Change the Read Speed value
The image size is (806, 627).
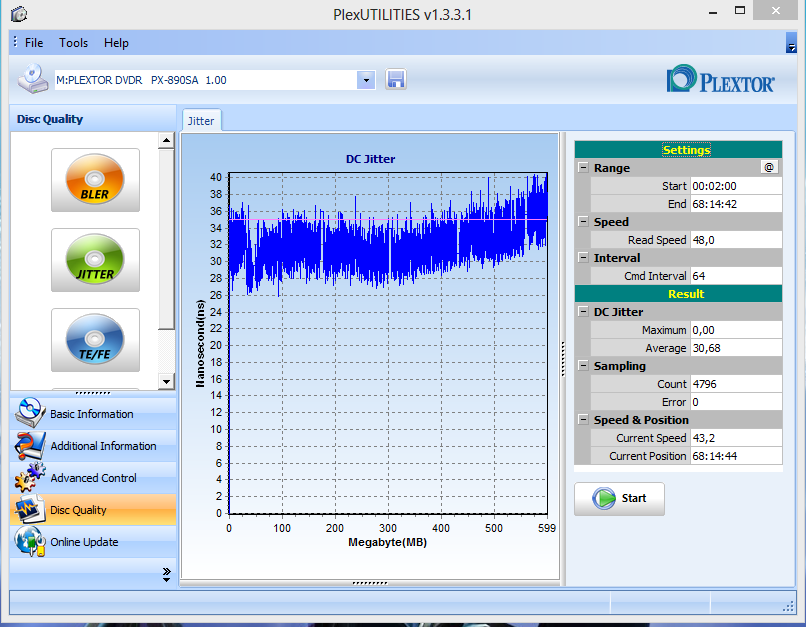[736, 240]
